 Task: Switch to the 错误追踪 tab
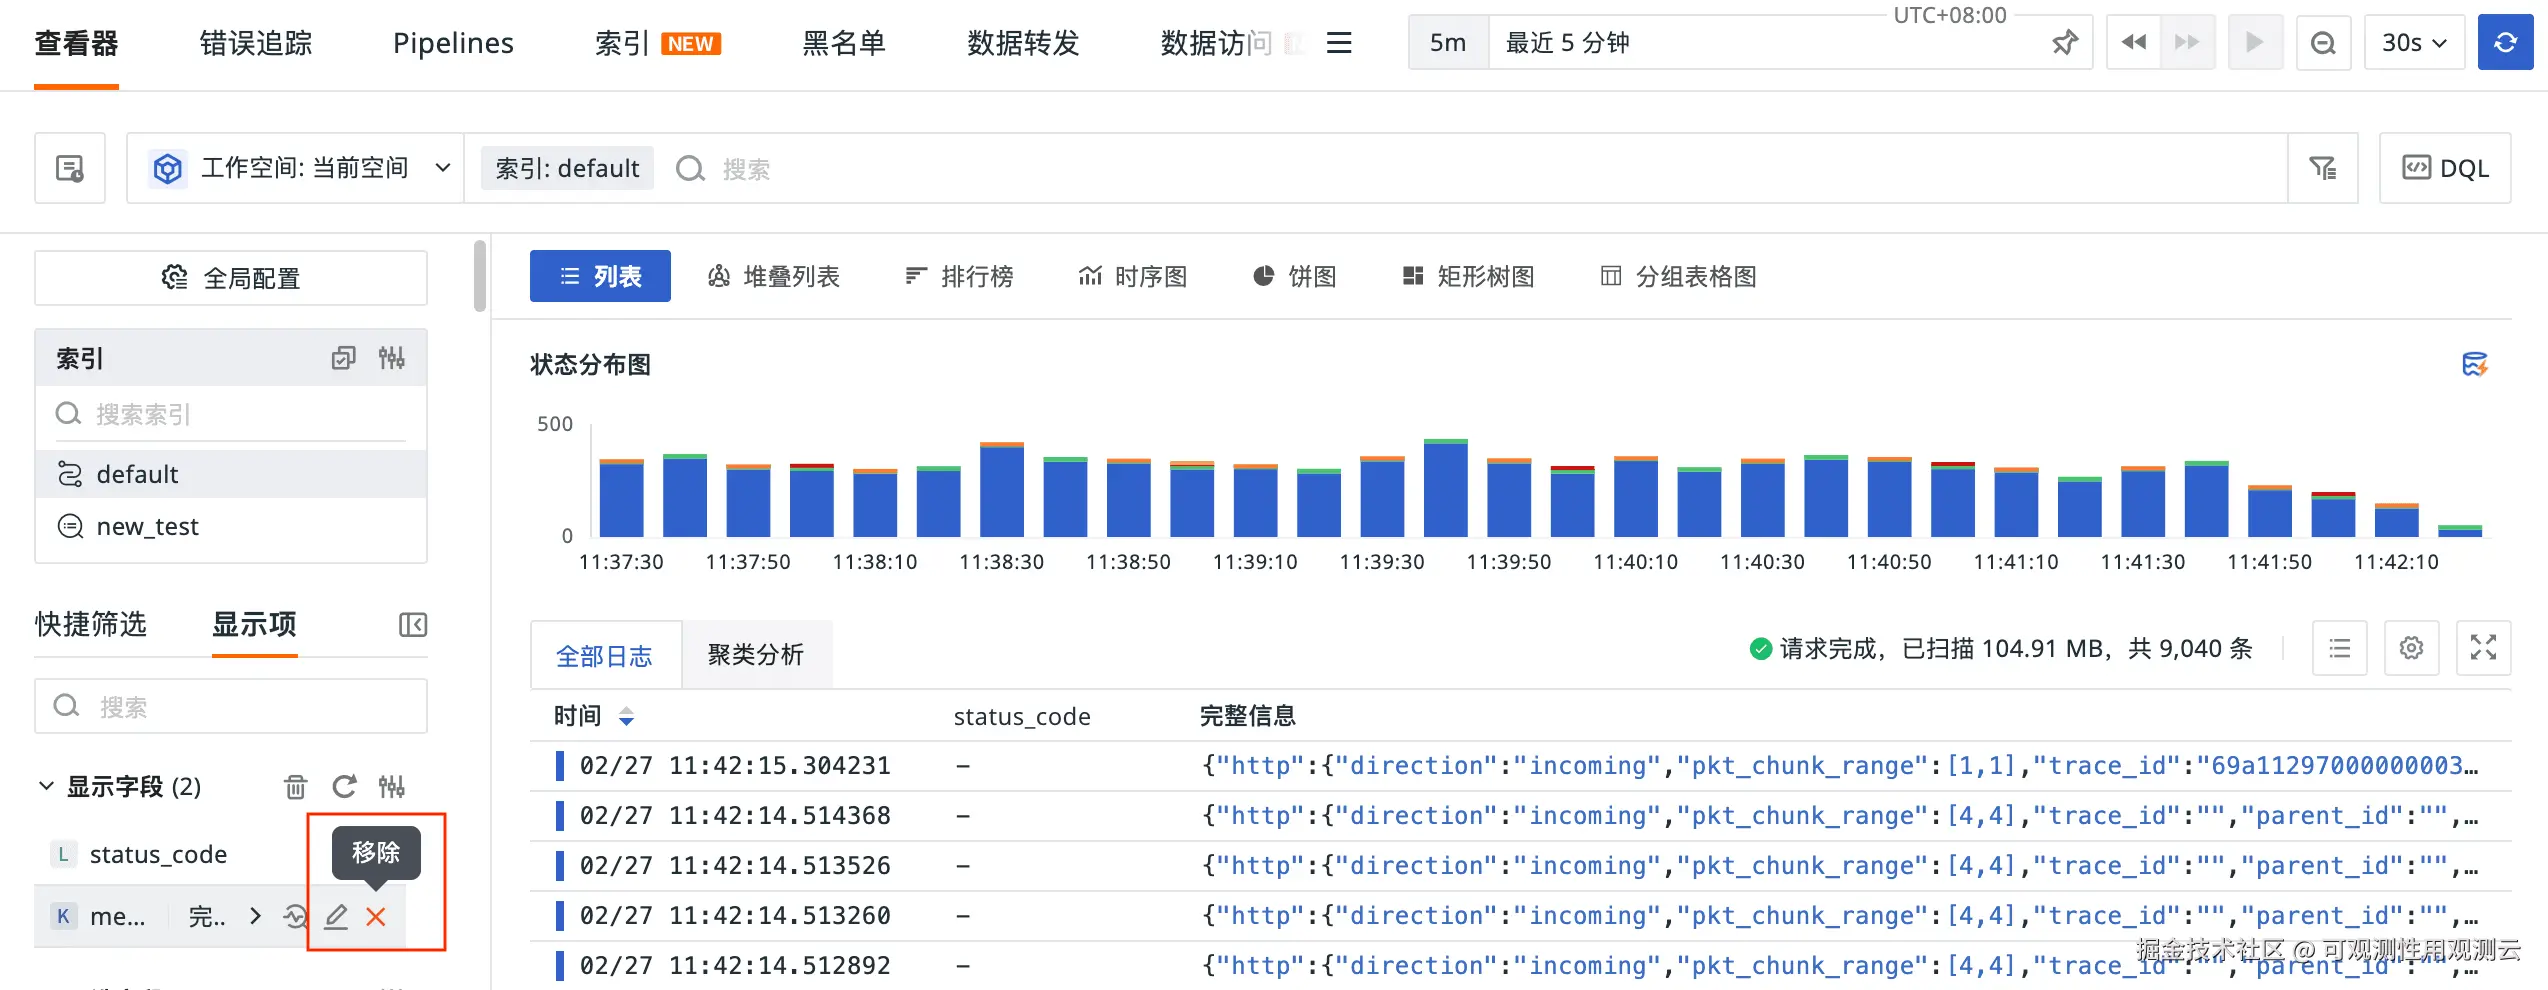coord(256,43)
